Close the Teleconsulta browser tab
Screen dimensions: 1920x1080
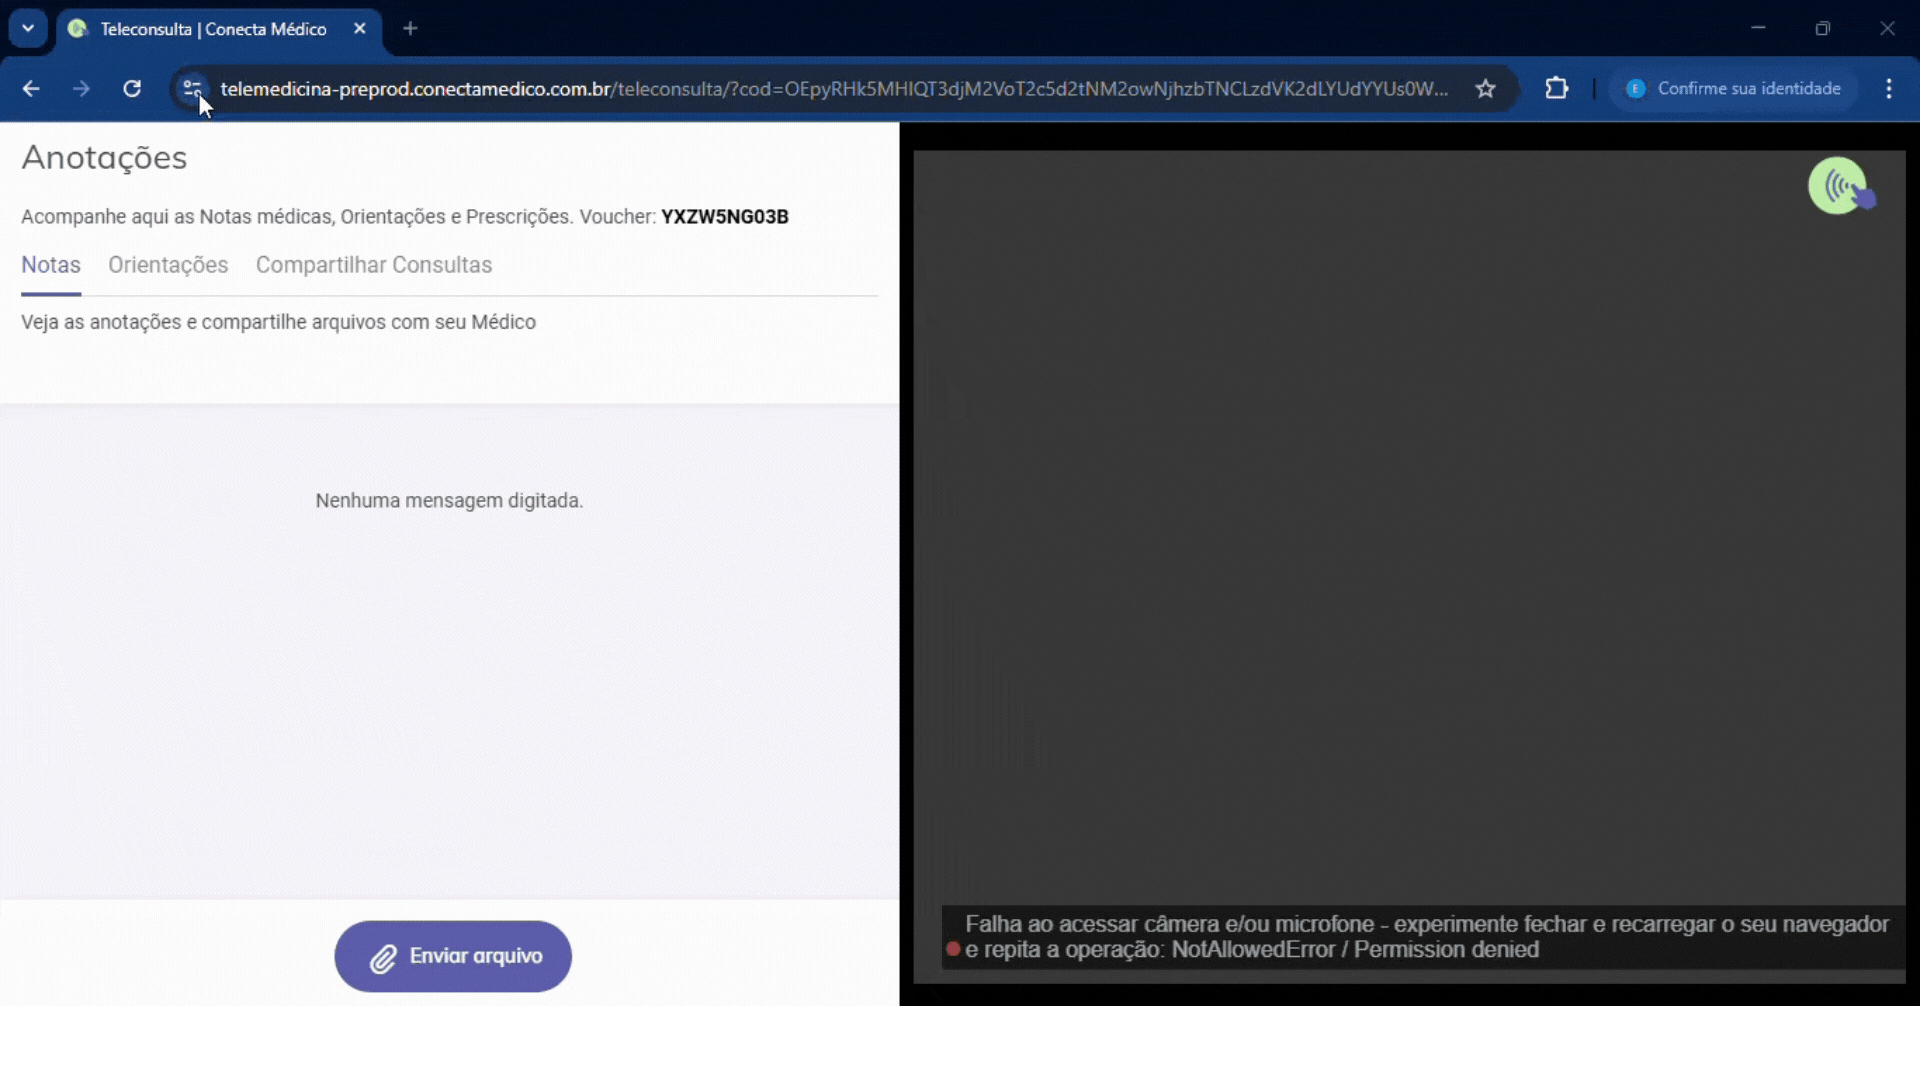[x=360, y=29]
